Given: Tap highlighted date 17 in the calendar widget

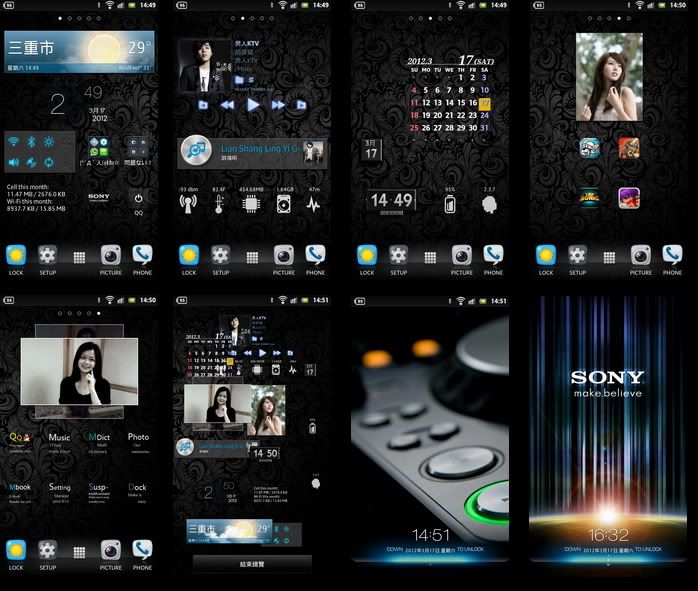Looking at the screenshot, I should 484,102.
